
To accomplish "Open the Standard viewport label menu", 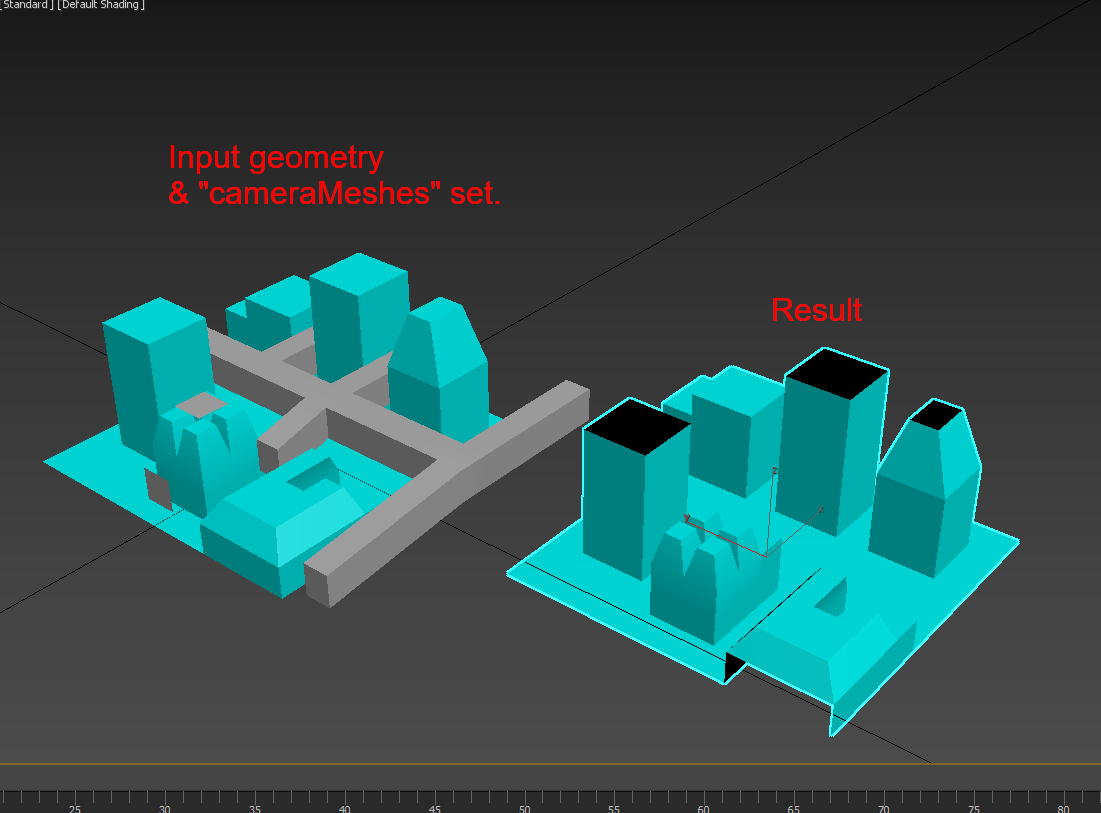I will pos(26,5).
